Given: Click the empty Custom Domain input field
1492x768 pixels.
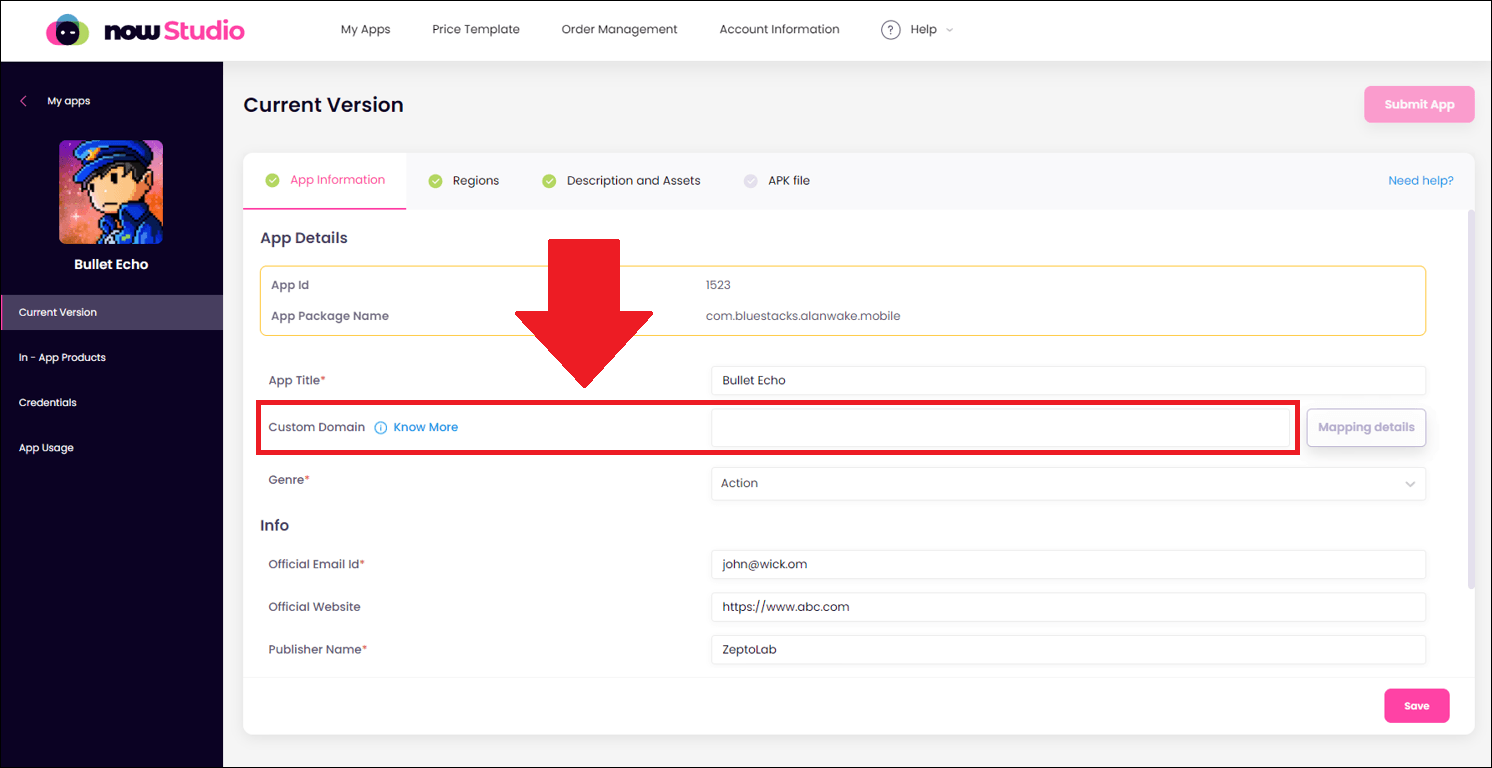Looking at the screenshot, I should [1001, 427].
